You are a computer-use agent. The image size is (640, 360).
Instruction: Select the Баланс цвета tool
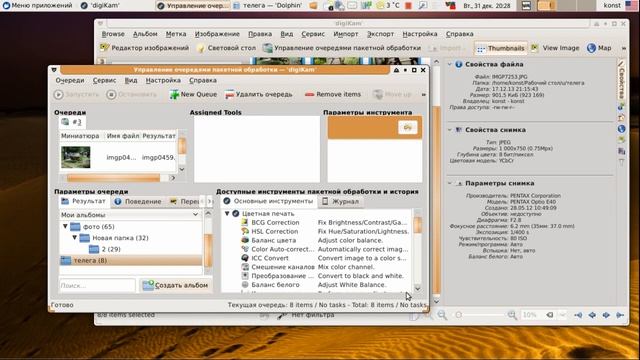point(273,240)
